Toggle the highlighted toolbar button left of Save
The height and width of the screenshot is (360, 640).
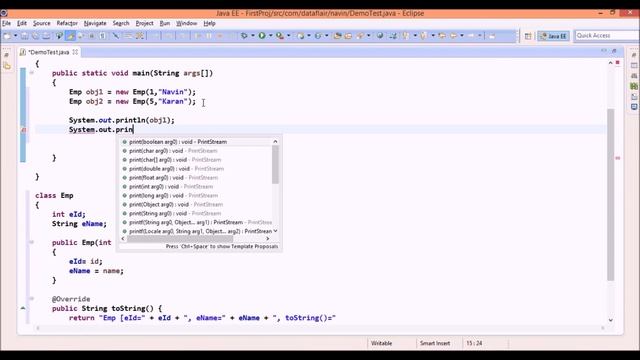coord(70,36)
